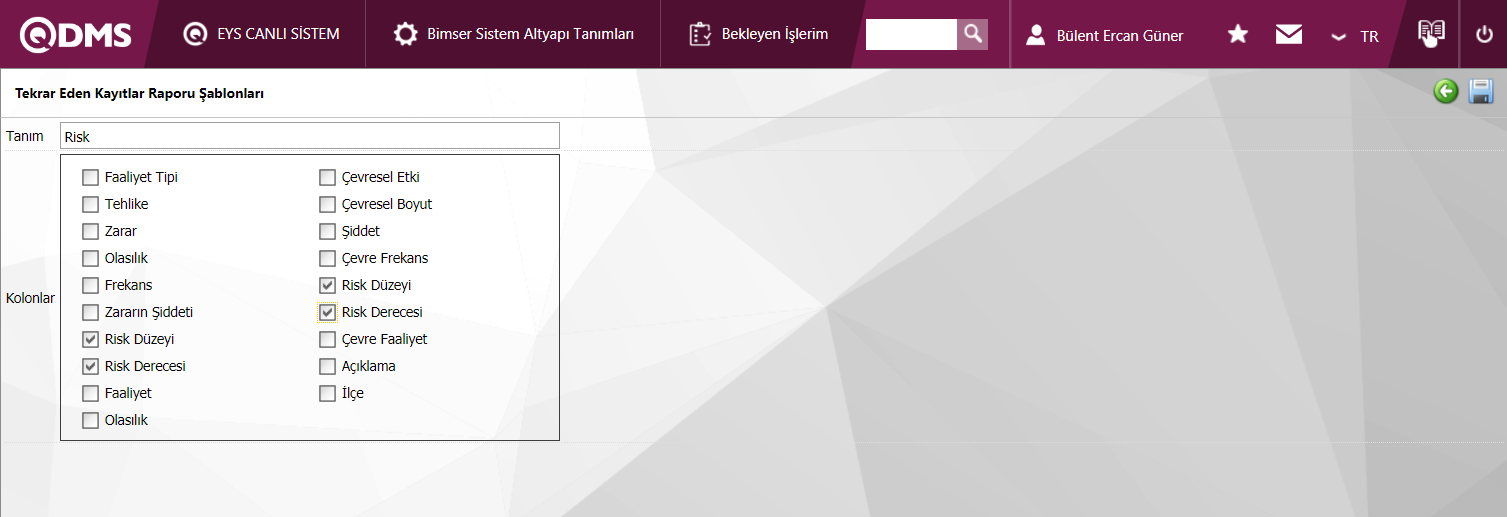Screen dimensions: 1507x517
Task: Check the Çevresel Etki checkbox
Action: tap(327, 178)
